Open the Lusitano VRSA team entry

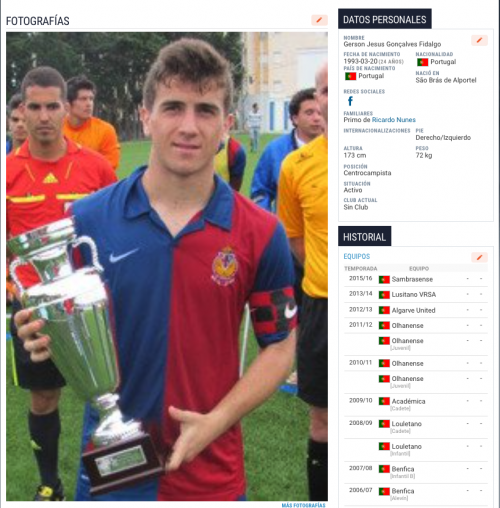pos(414,295)
